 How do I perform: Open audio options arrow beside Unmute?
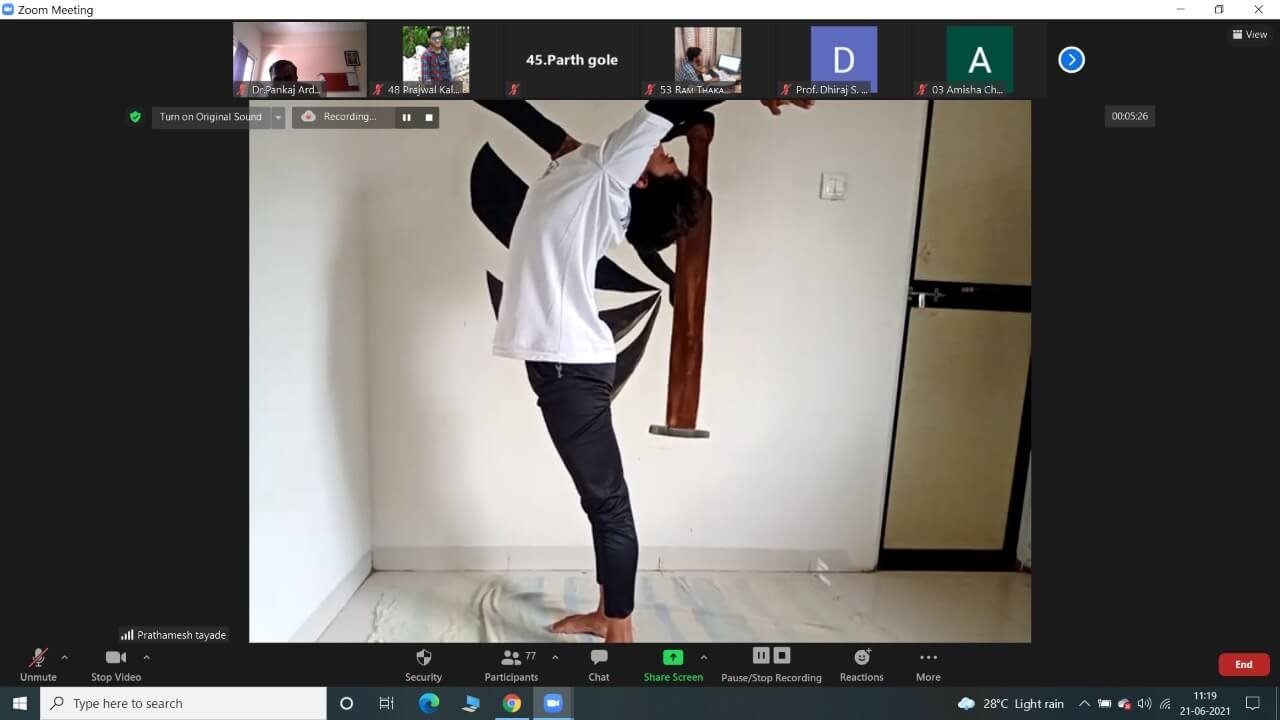[x=65, y=657]
